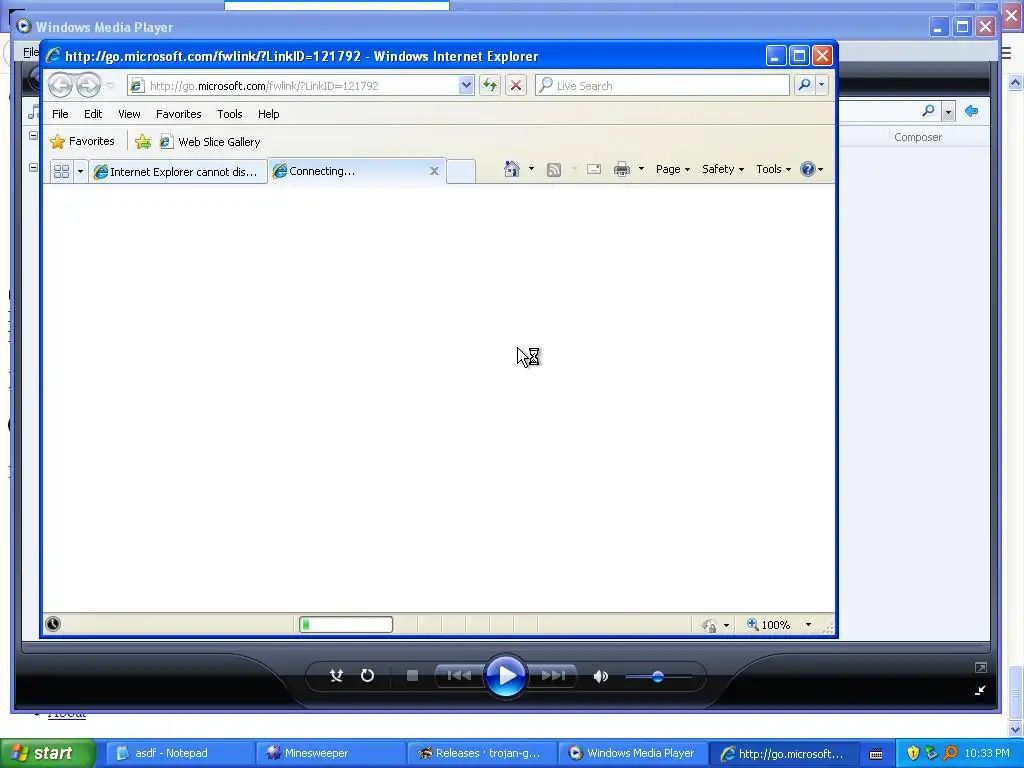Click the Stop button in Media Player
Image resolution: width=1024 pixels, height=768 pixels.
[x=412, y=676]
